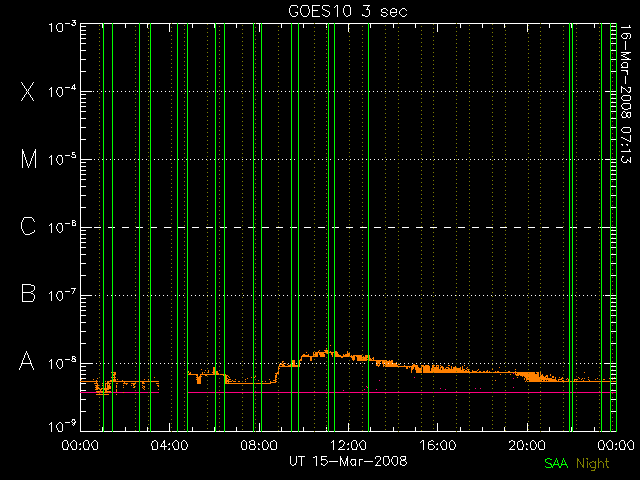This screenshot has height=480, width=640.
Task: Click the Night legend label
Action: pos(593,463)
